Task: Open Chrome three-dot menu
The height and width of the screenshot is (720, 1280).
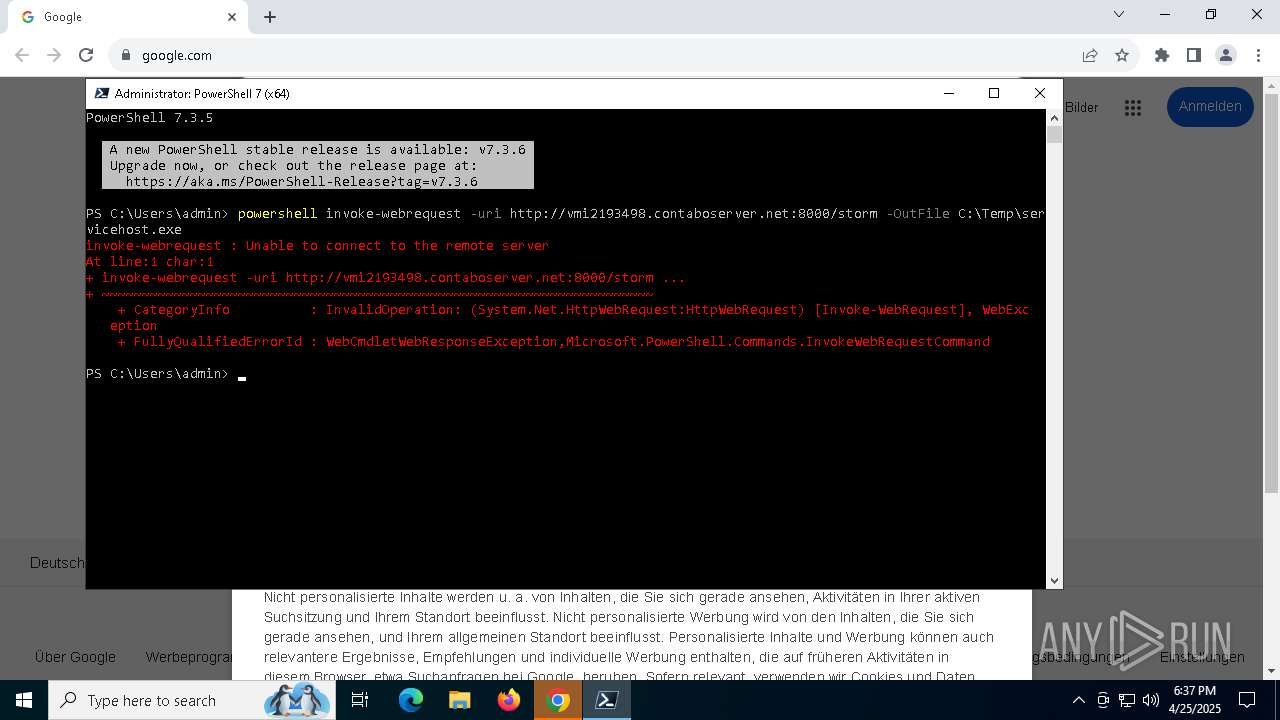Action: click(1258, 56)
